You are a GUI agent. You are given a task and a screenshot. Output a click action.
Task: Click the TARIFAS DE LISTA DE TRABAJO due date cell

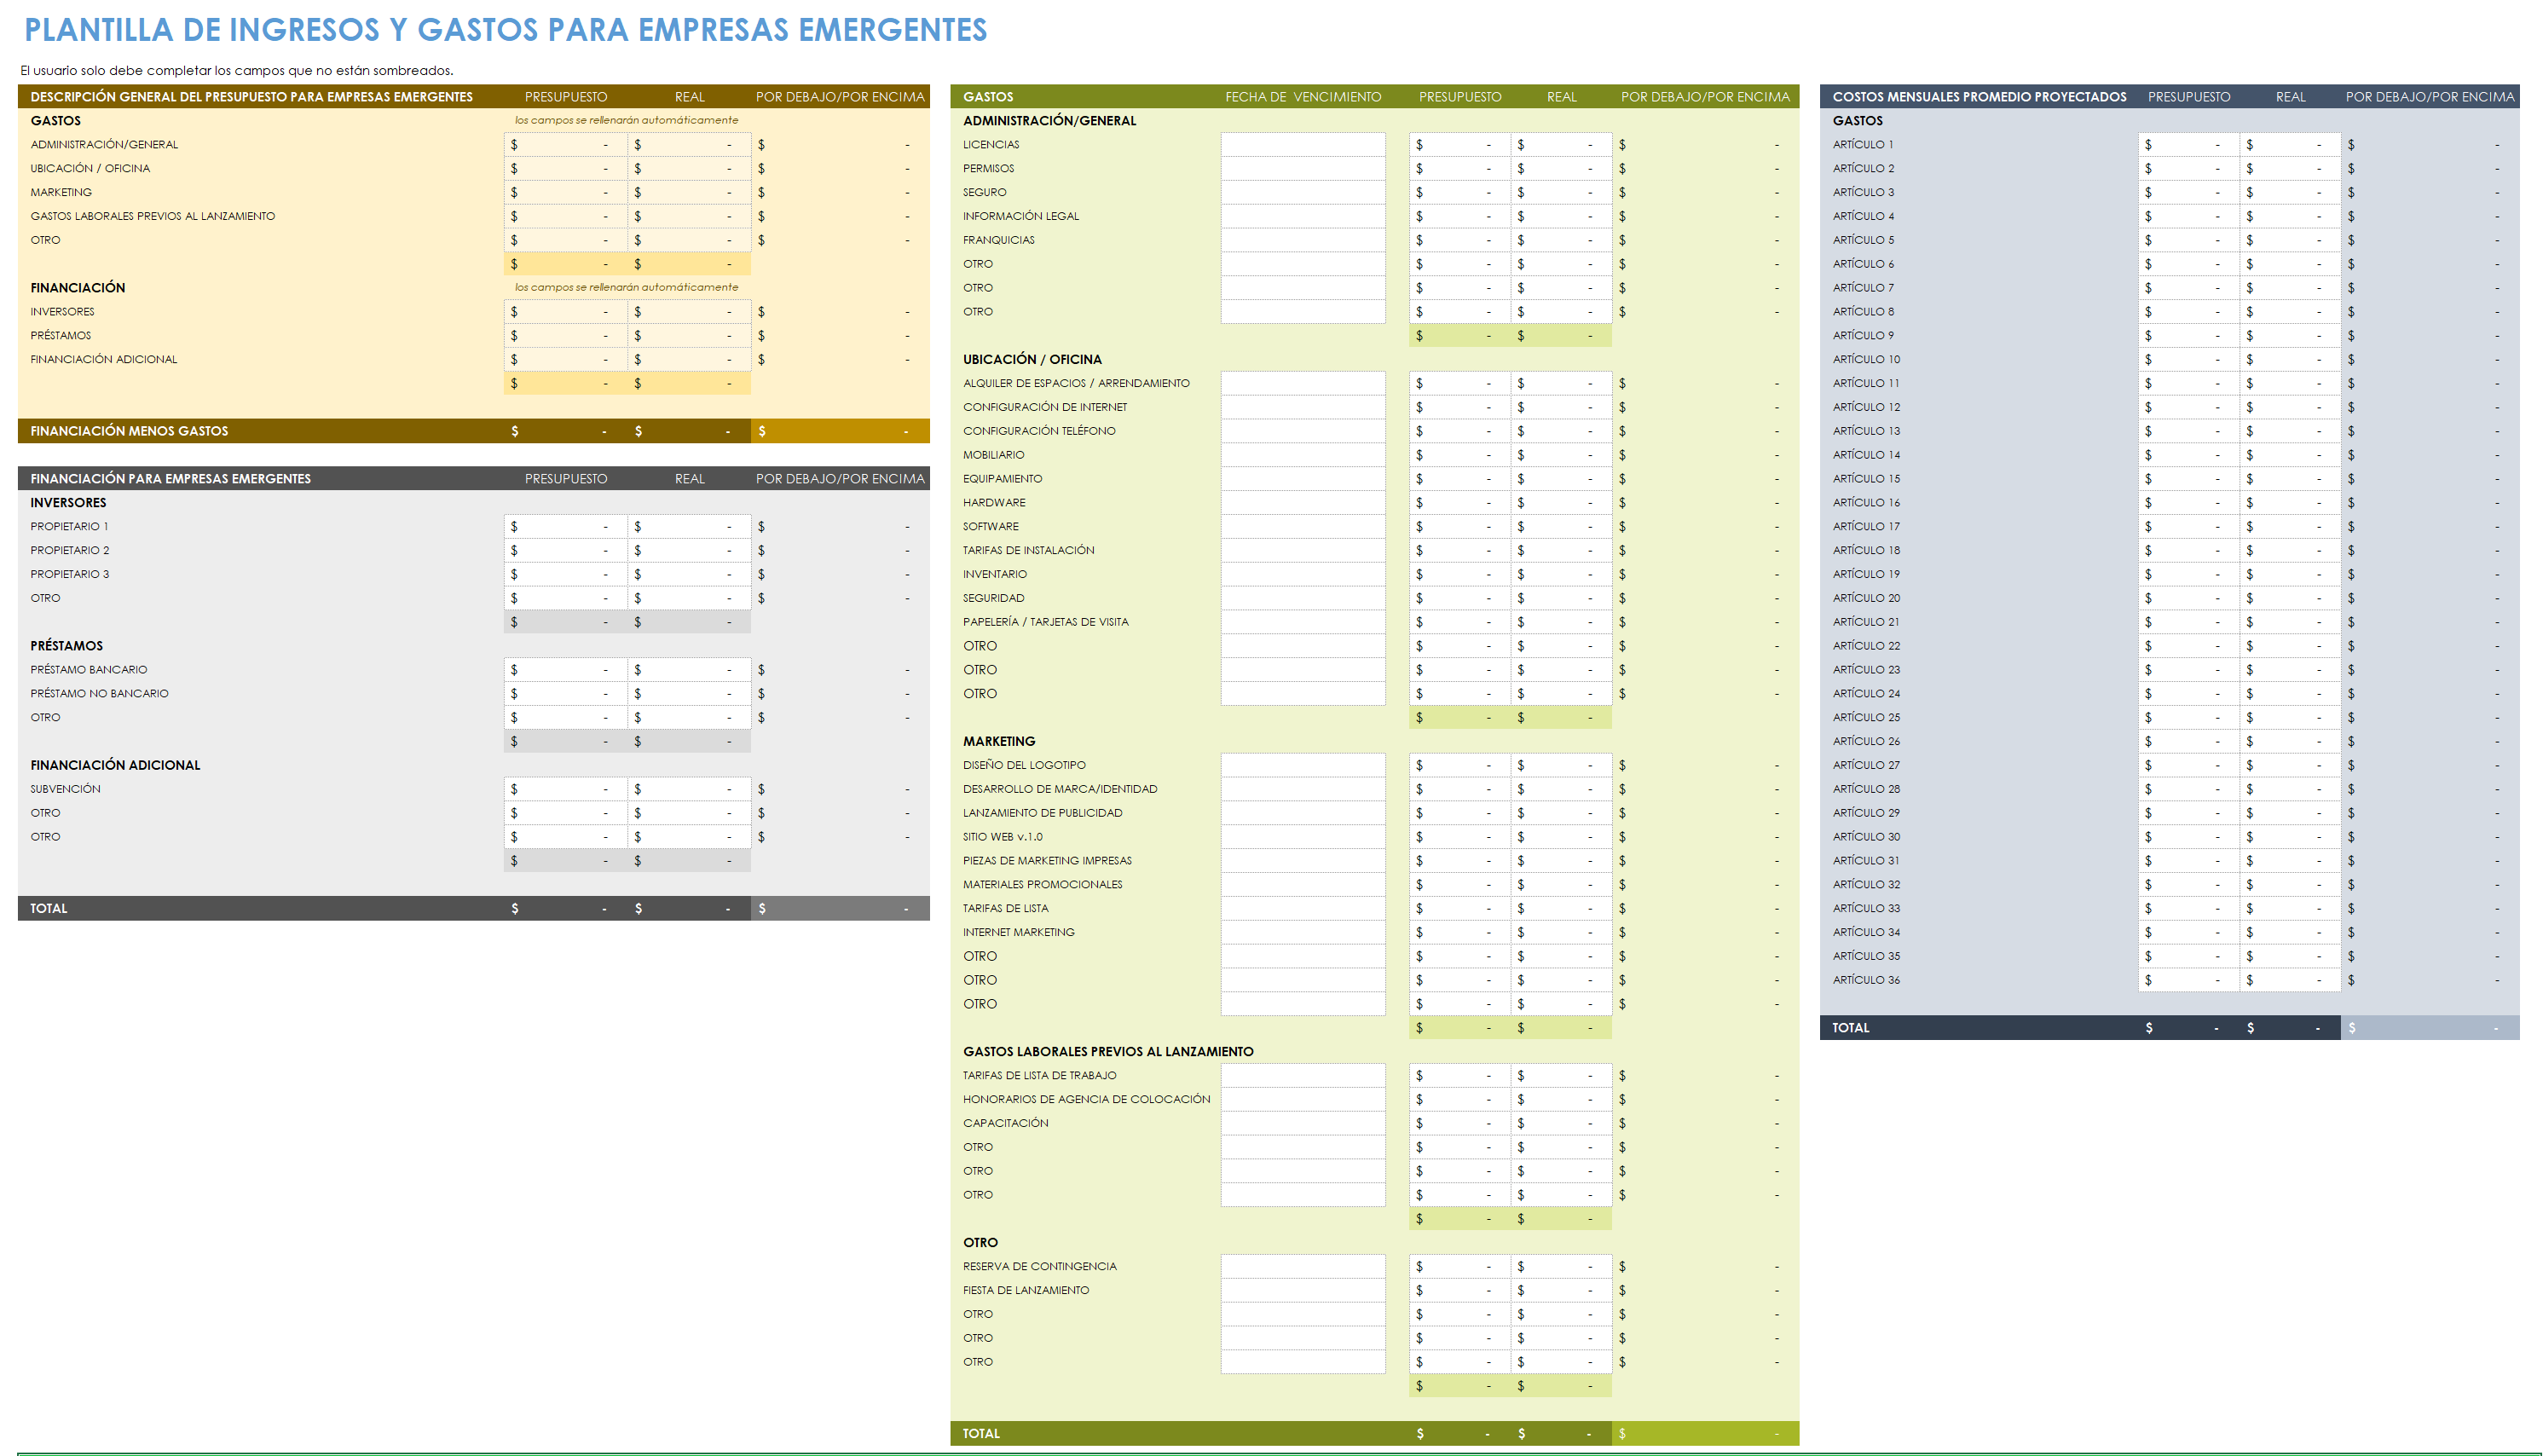point(1302,1076)
